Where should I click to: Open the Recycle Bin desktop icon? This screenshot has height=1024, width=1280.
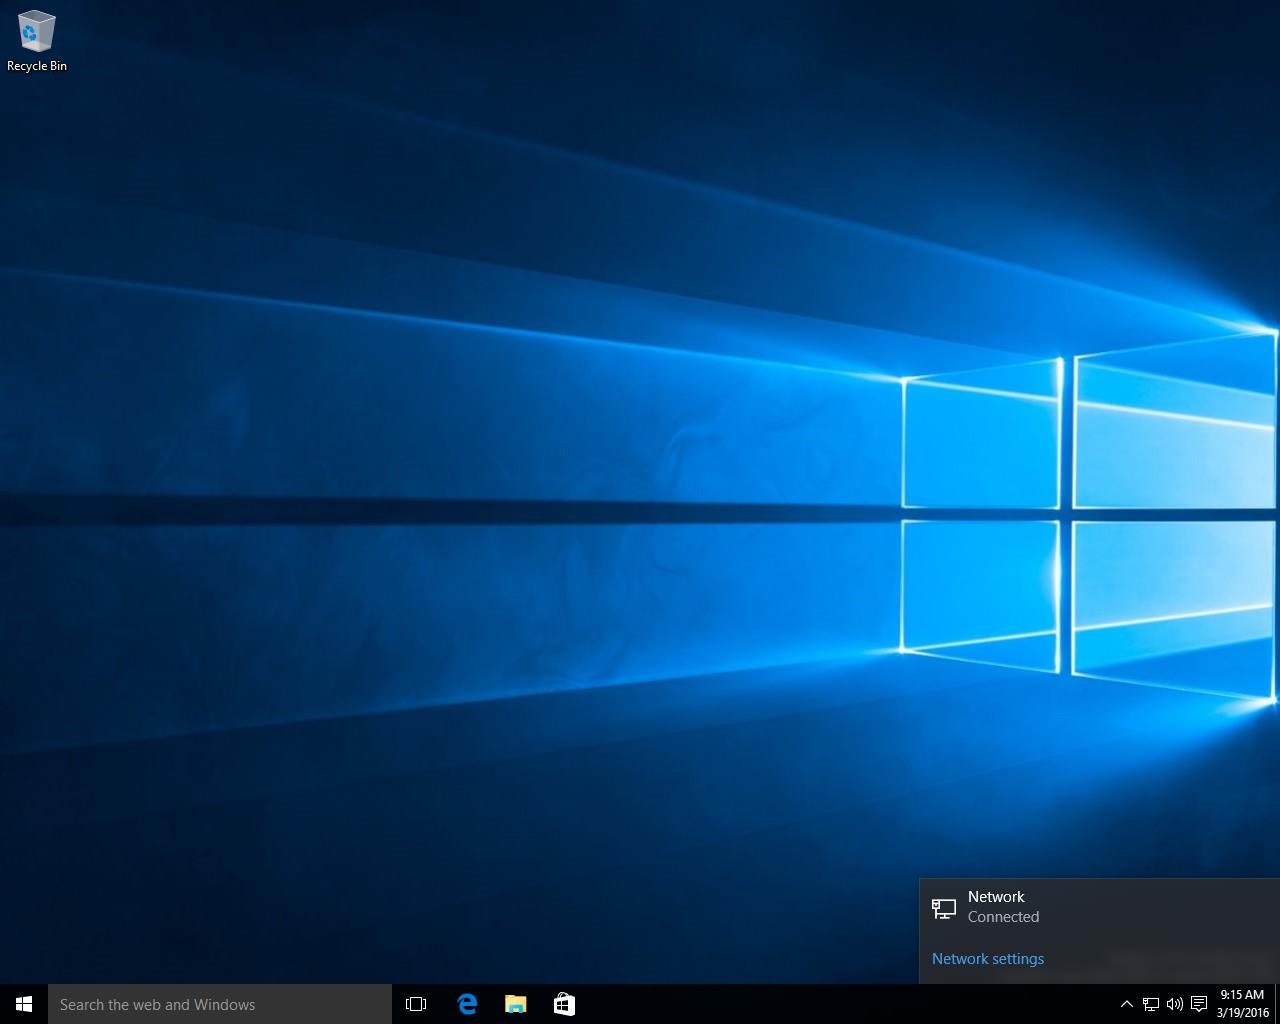37,42
